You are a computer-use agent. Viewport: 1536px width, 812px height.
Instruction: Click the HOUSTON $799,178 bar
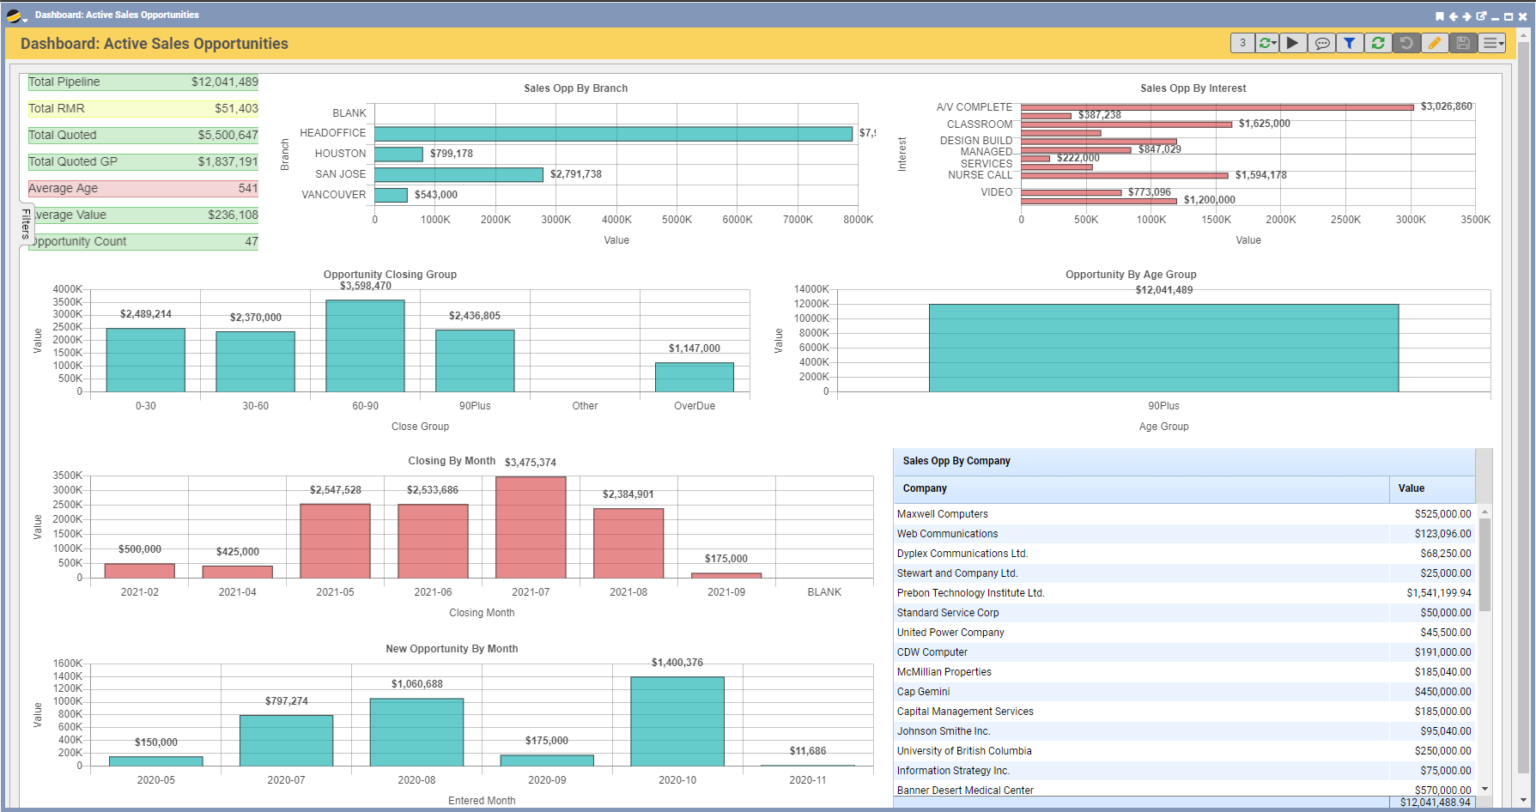tap(399, 154)
